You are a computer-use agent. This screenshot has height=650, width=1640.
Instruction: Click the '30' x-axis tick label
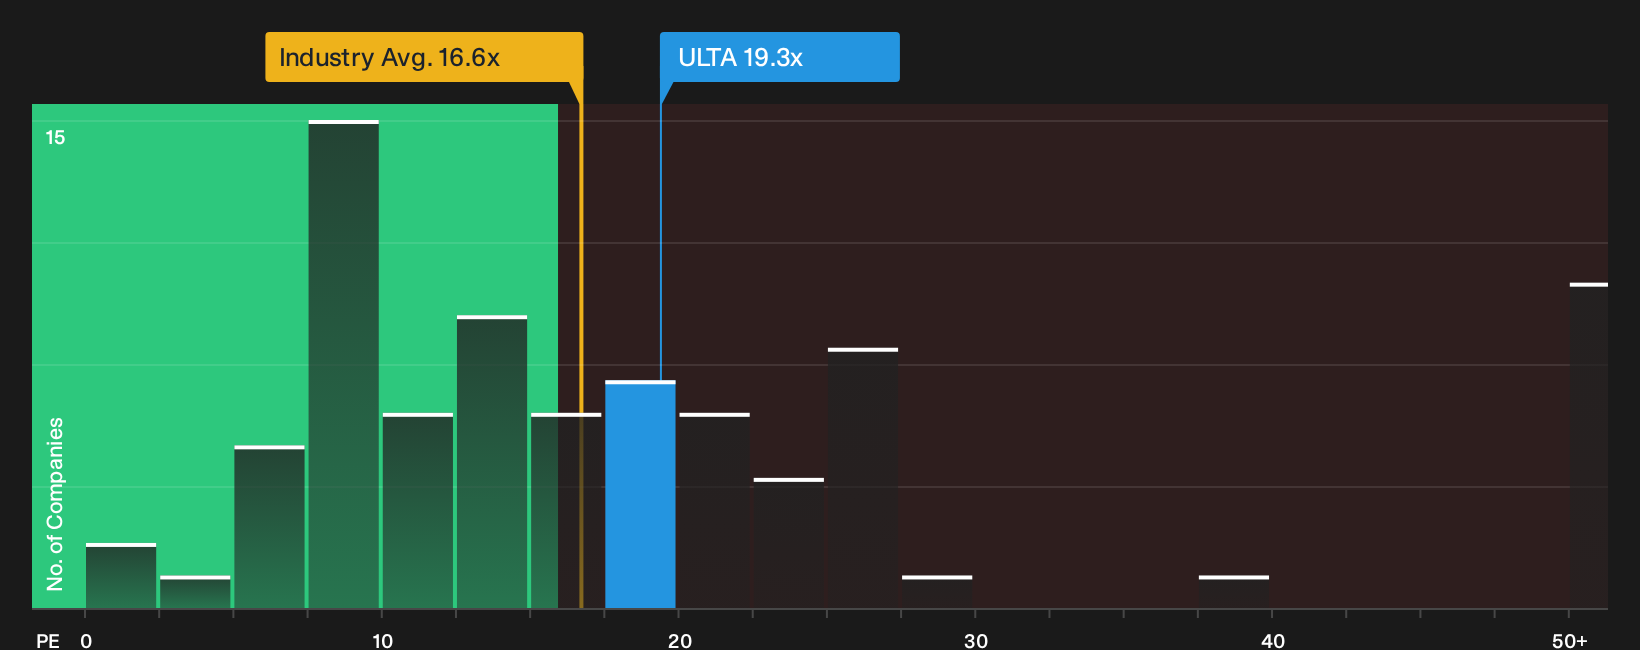point(976,641)
